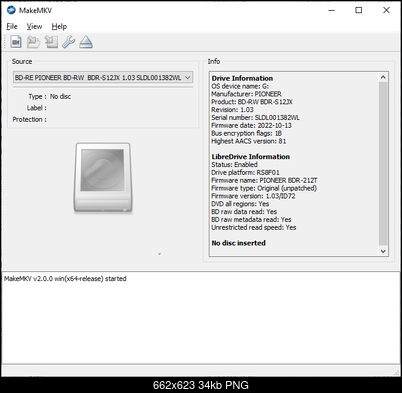Click the 'Firmware version' line
The height and width of the screenshot is (393, 402).
click(x=253, y=196)
